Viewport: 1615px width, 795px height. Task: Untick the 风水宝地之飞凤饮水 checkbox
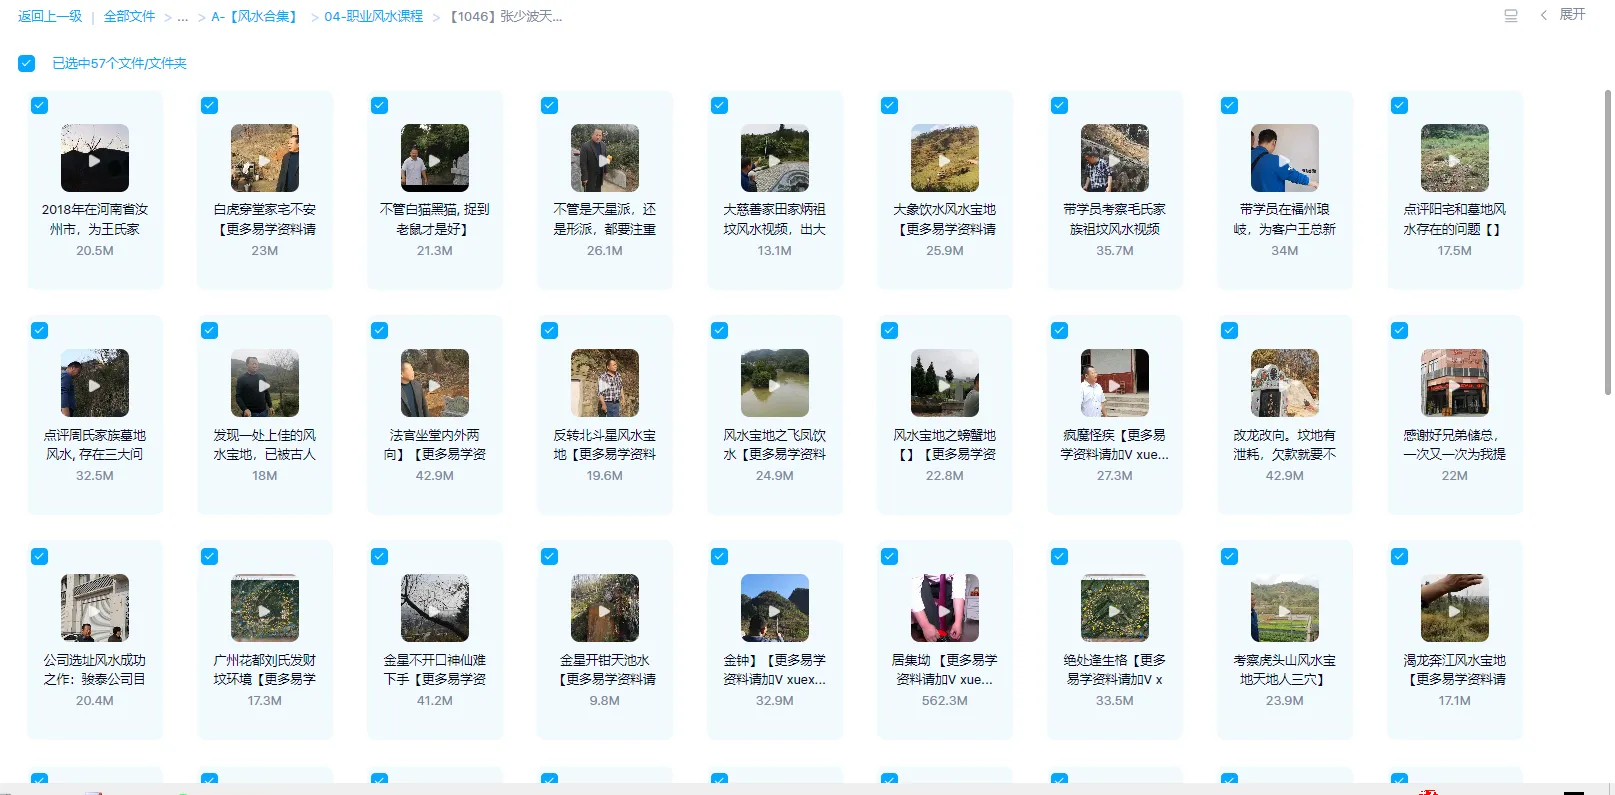pos(720,330)
